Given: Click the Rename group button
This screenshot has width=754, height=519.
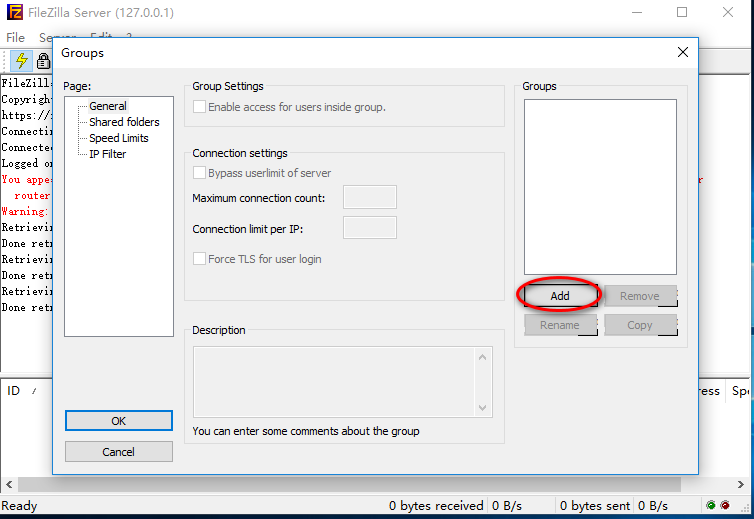Looking at the screenshot, I should click(560, 325).
